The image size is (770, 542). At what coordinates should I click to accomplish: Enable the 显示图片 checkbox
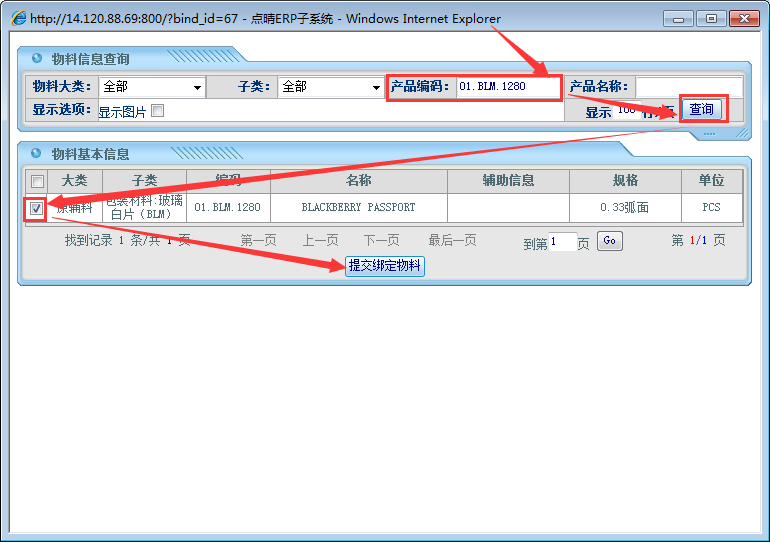157,111
